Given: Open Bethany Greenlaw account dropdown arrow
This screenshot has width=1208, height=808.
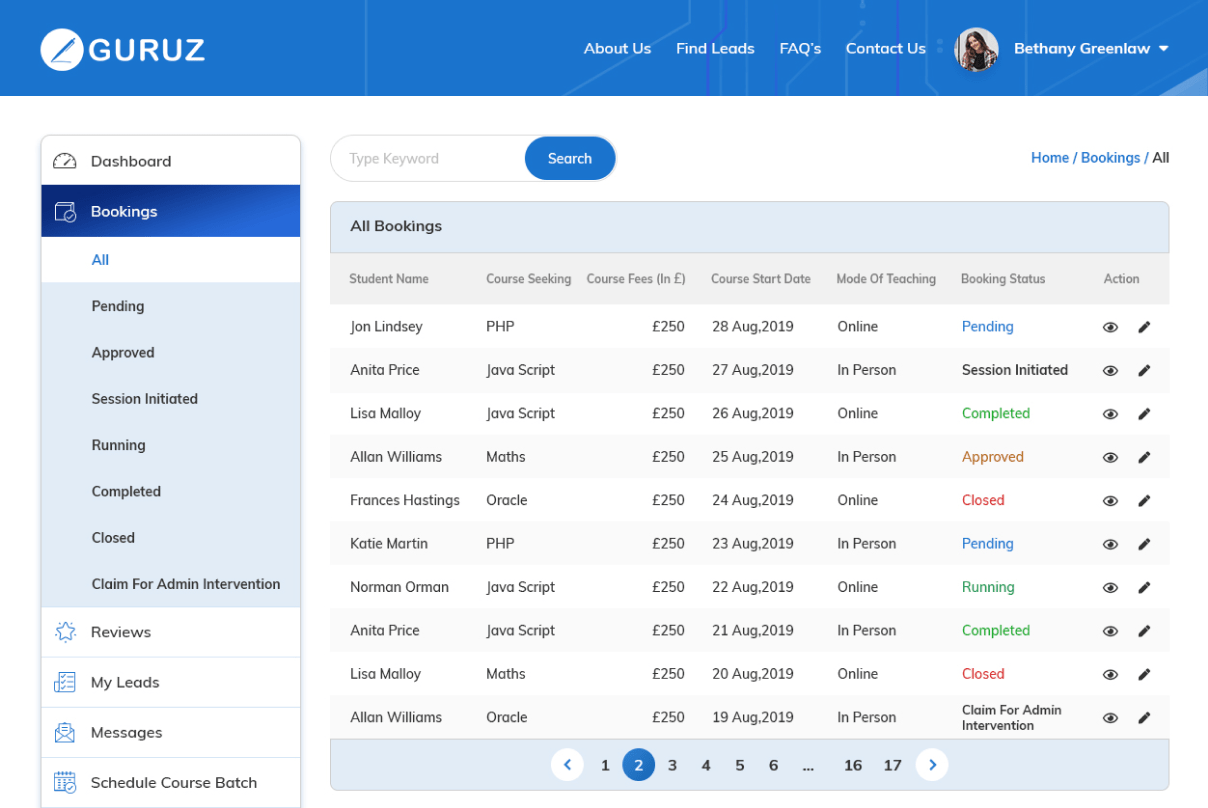Looking at the screenshot, I should pos(1163,49).
